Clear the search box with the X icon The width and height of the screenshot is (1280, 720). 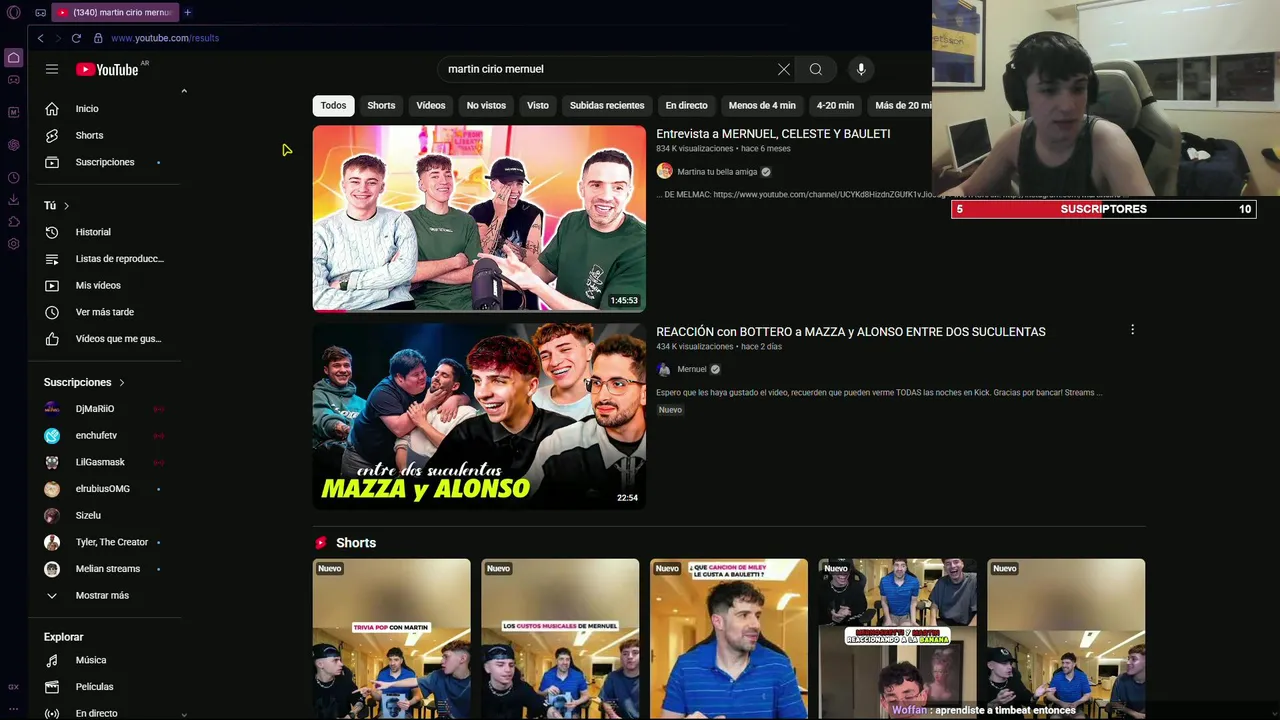(784, 69)
